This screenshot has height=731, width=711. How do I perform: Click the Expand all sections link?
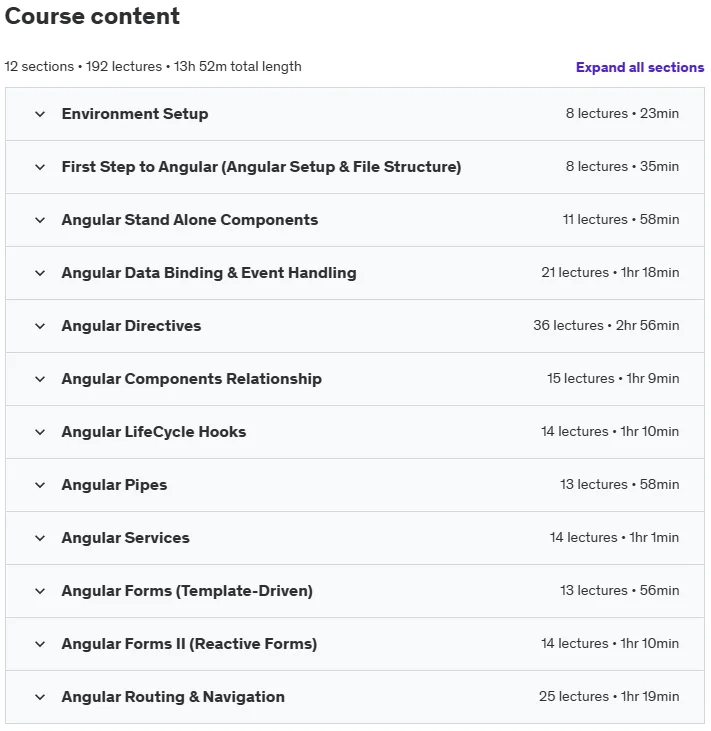pos(640,67)
